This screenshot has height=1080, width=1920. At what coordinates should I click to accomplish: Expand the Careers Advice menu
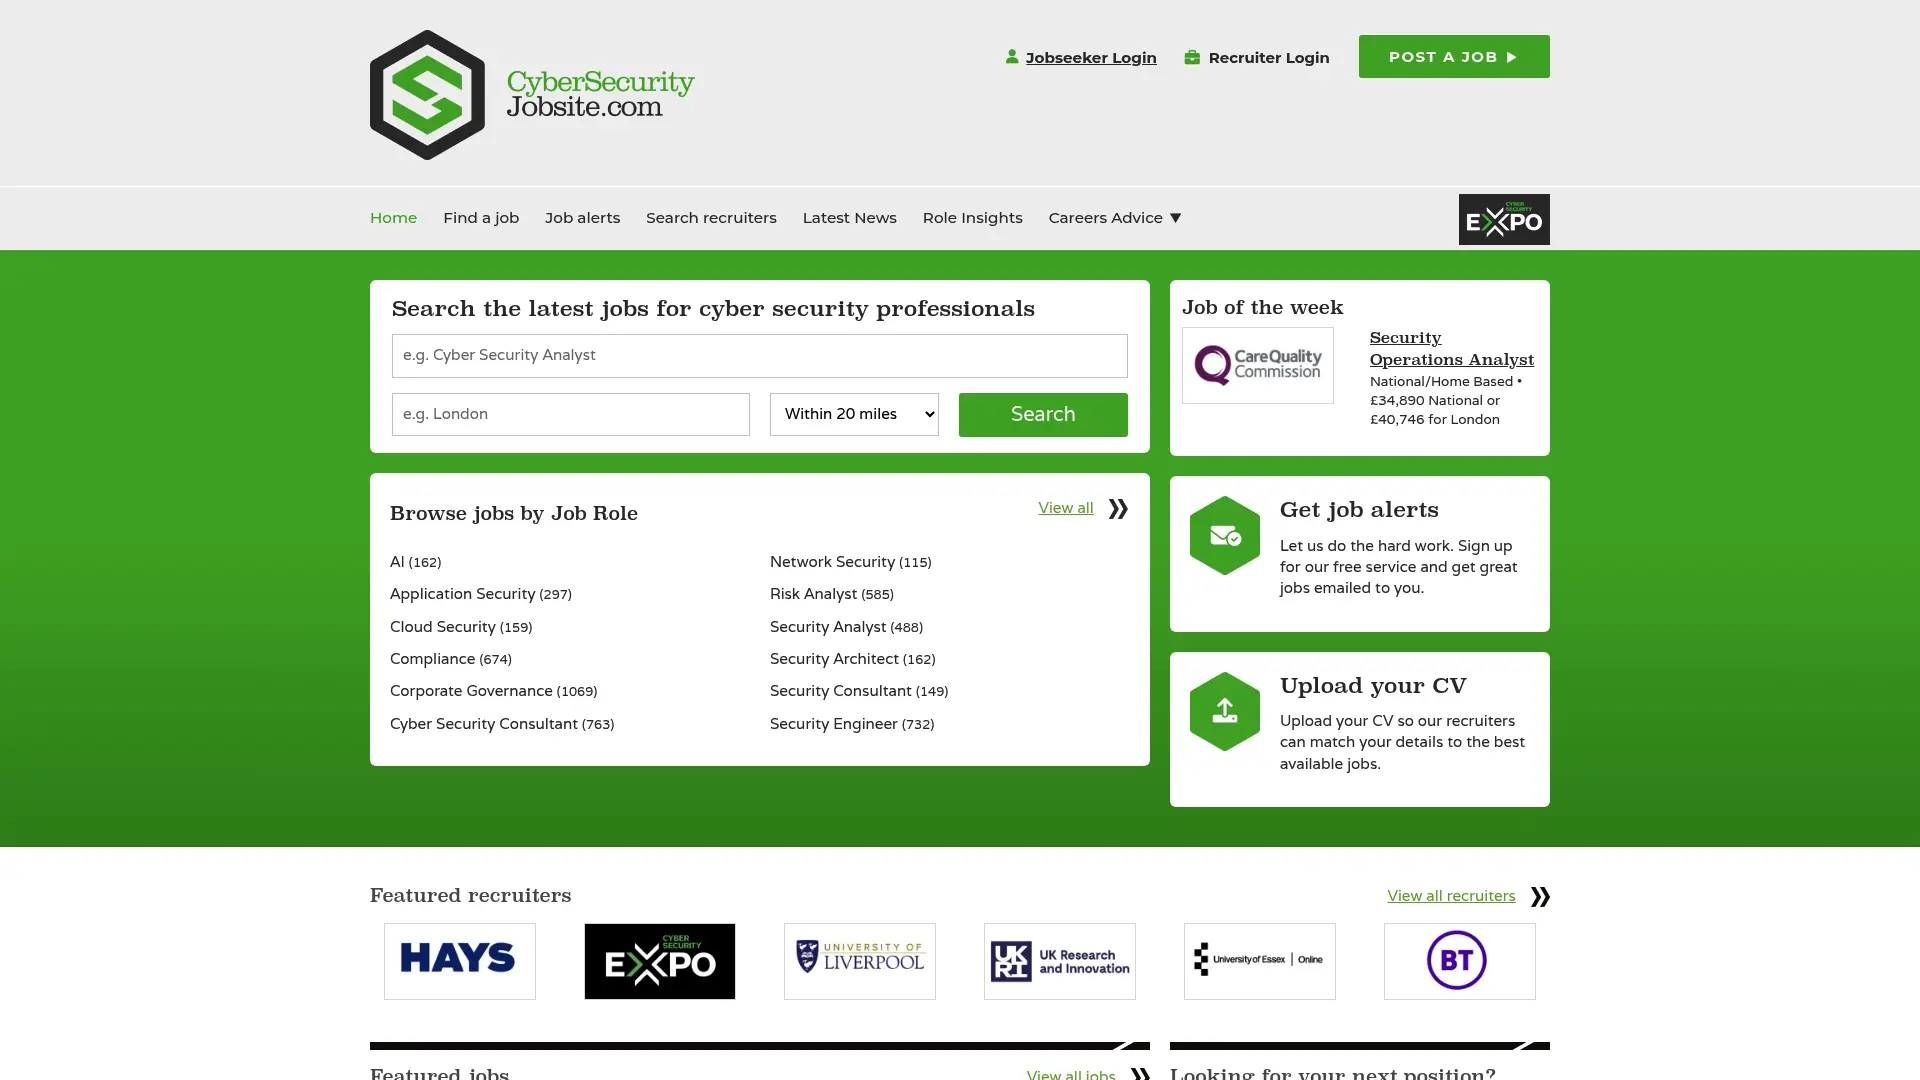[x=1115, y=218]
